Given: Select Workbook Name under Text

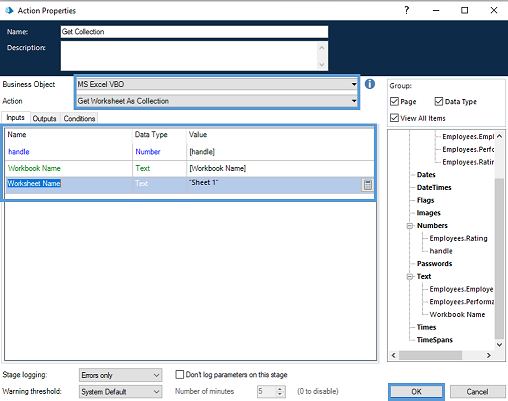Looking at the screenshot, I should pyautogui.click(x=457, y=314).
